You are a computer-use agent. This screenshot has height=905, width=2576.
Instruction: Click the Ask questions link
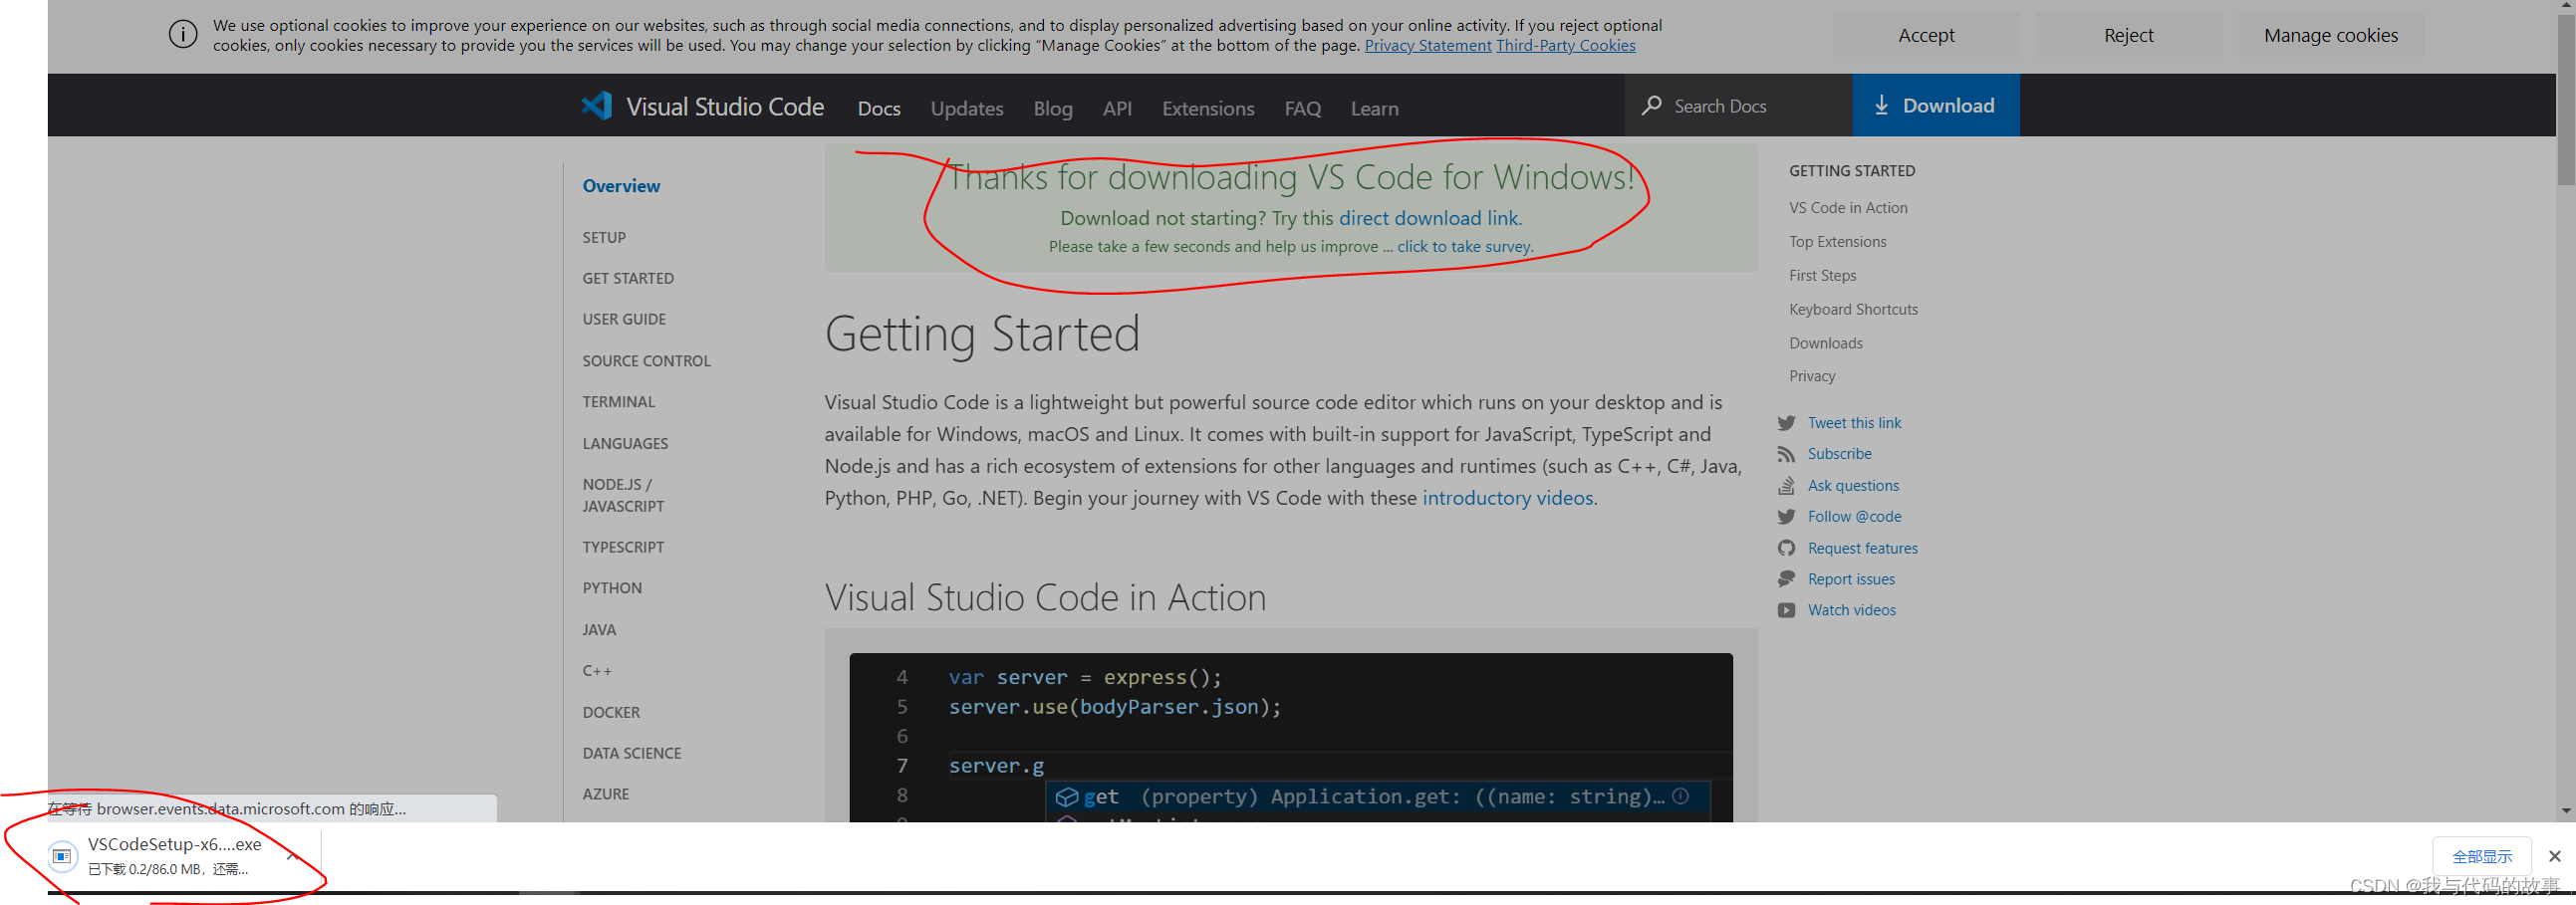tap(1853, 486)
